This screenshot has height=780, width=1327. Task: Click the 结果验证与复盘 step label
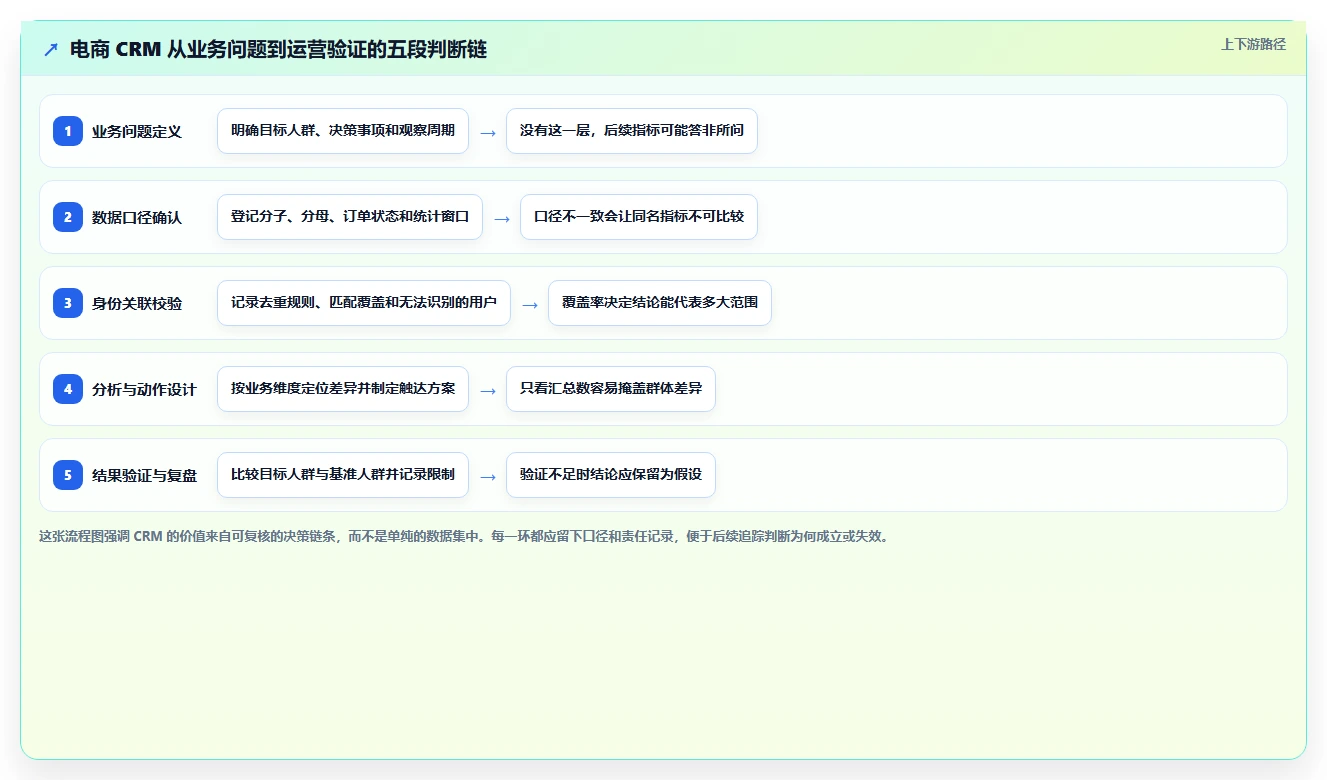coord(144,475)
